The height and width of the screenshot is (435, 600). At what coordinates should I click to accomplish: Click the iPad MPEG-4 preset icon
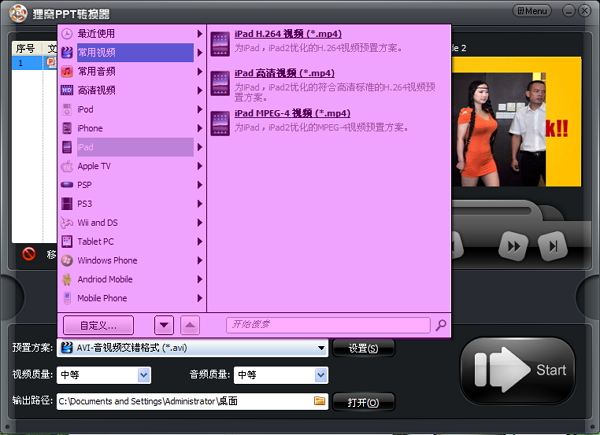tap(220, 123)
